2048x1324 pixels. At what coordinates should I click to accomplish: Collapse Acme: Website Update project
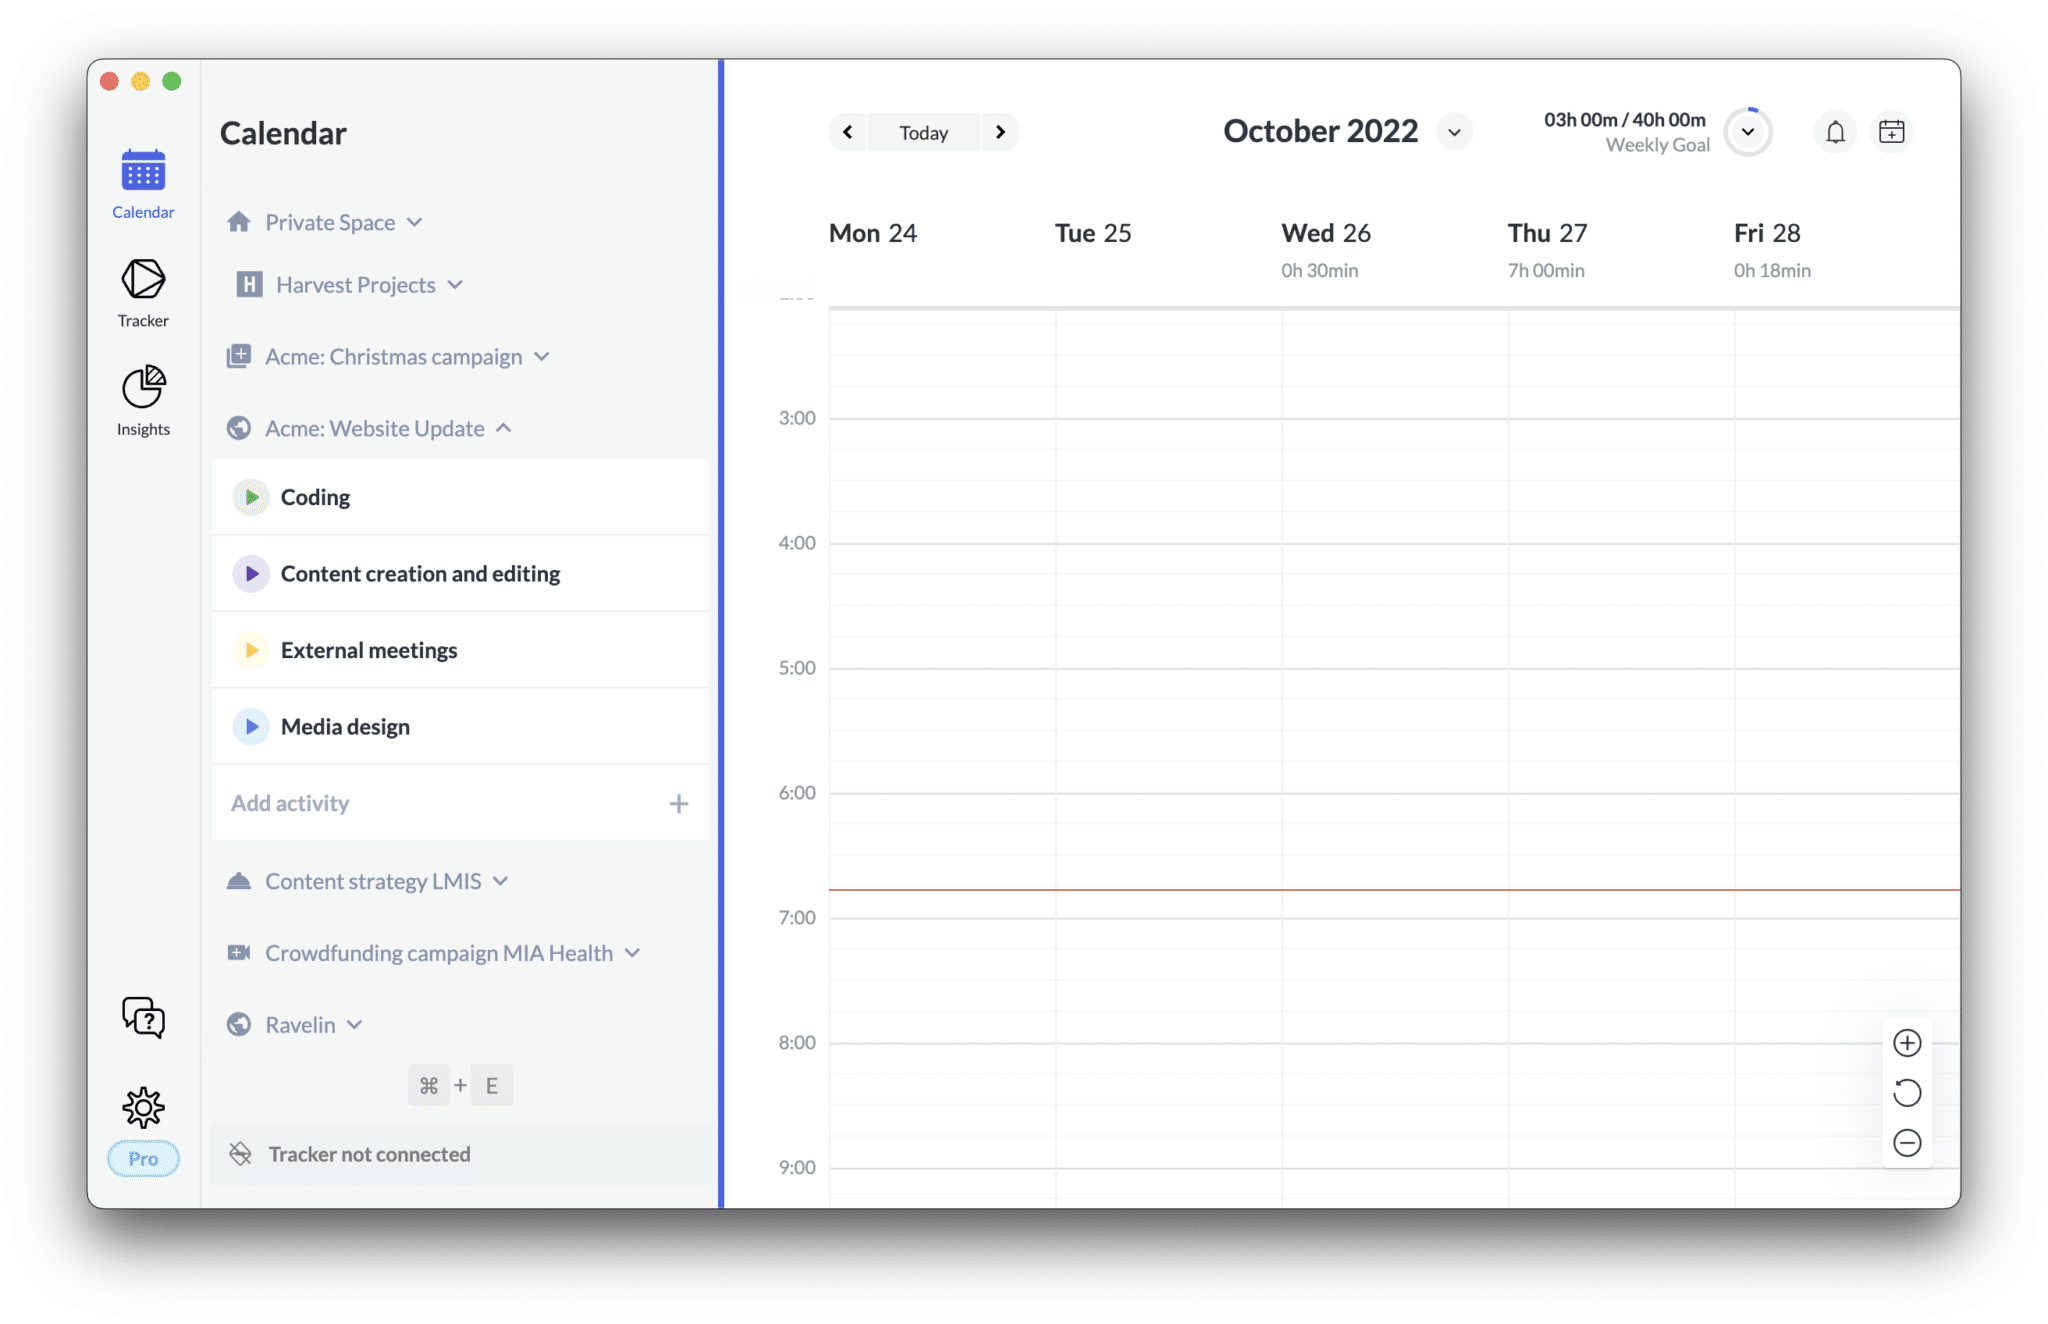point(504,429)
